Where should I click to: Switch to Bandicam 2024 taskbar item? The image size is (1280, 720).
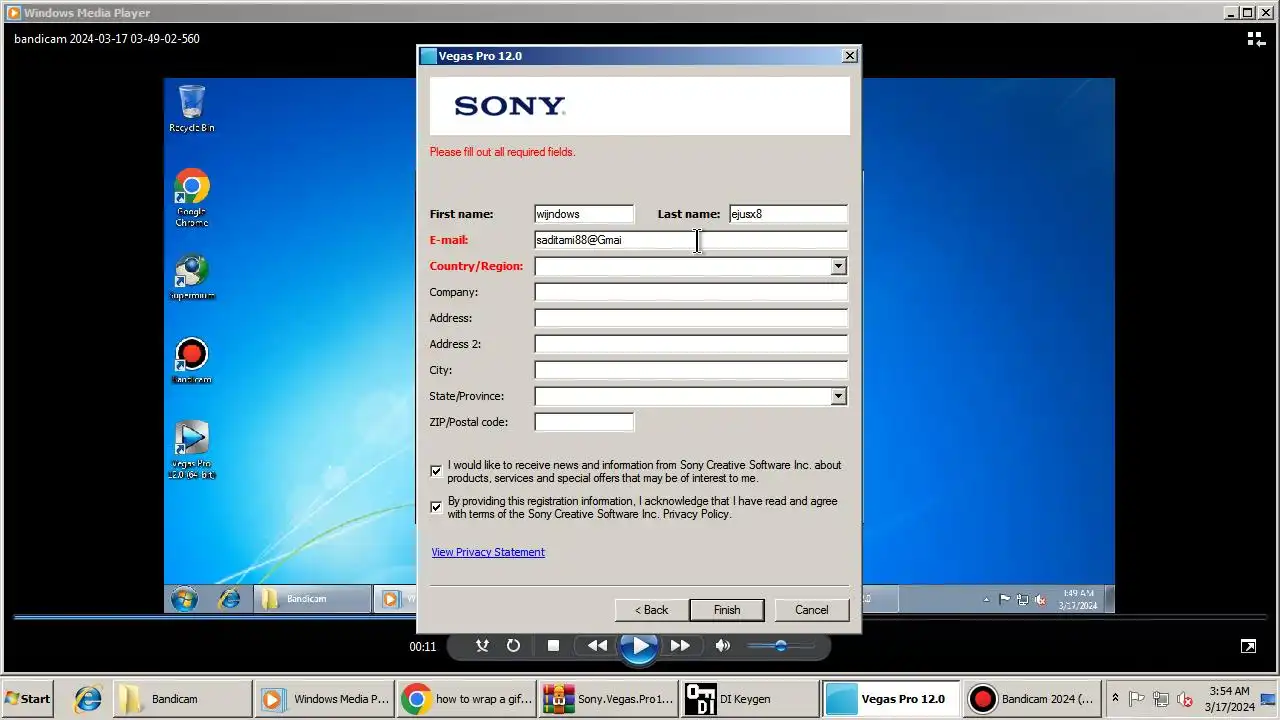tap(1035, 699)
